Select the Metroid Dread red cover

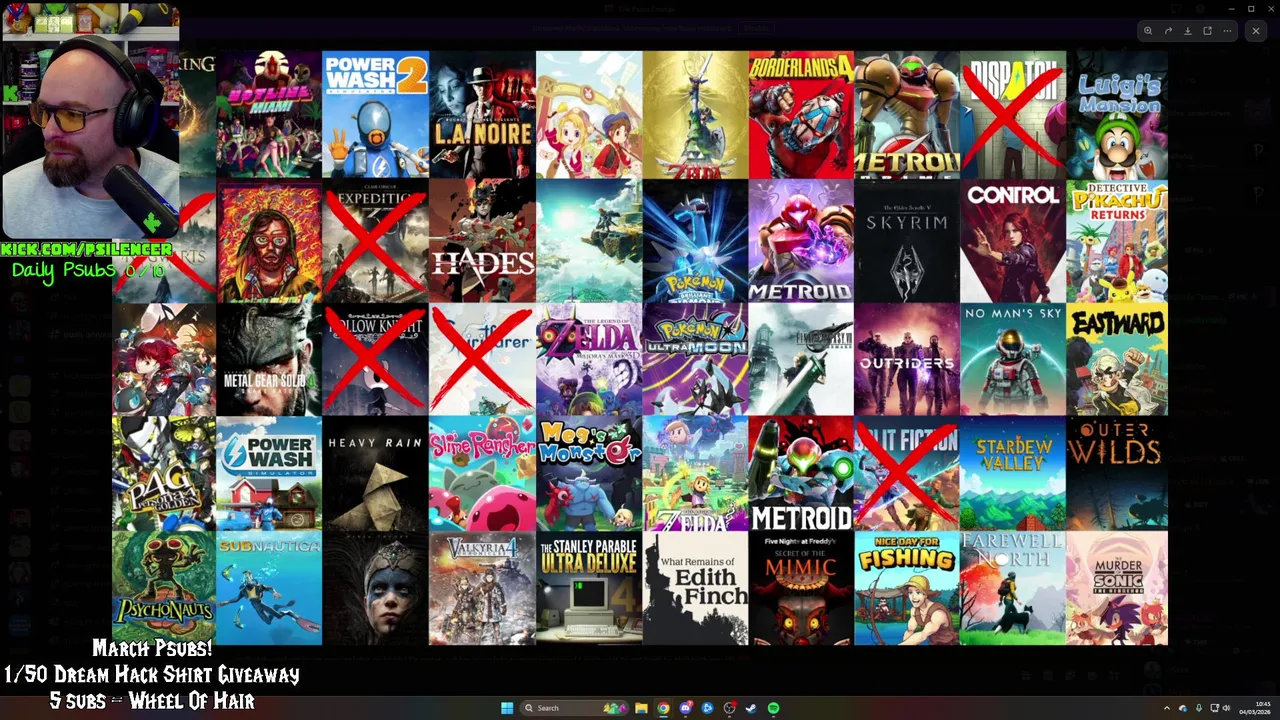(801, 474)
